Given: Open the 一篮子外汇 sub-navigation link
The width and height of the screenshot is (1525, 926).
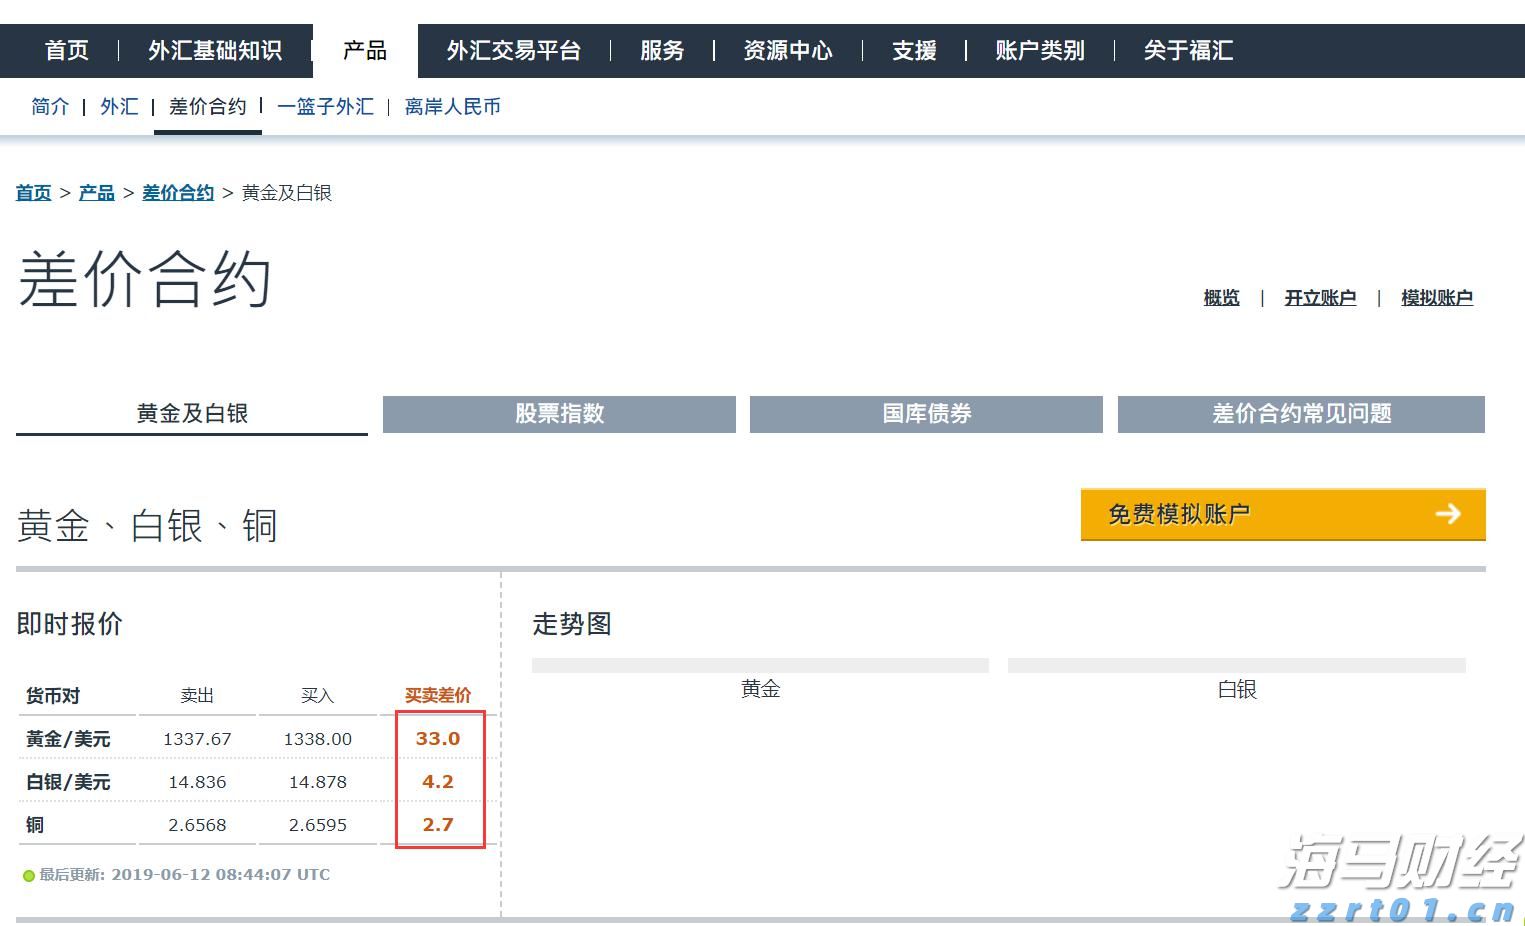Looking at the screenshot, I should 325,106.
